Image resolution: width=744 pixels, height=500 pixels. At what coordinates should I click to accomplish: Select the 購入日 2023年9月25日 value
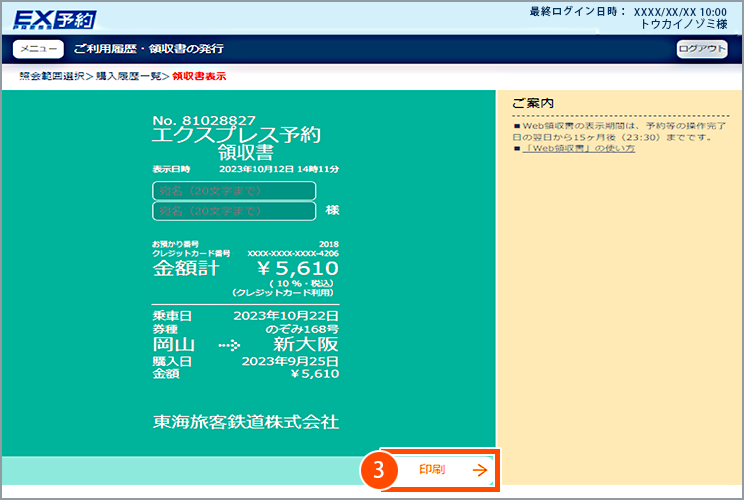click(x=290, y=361)
